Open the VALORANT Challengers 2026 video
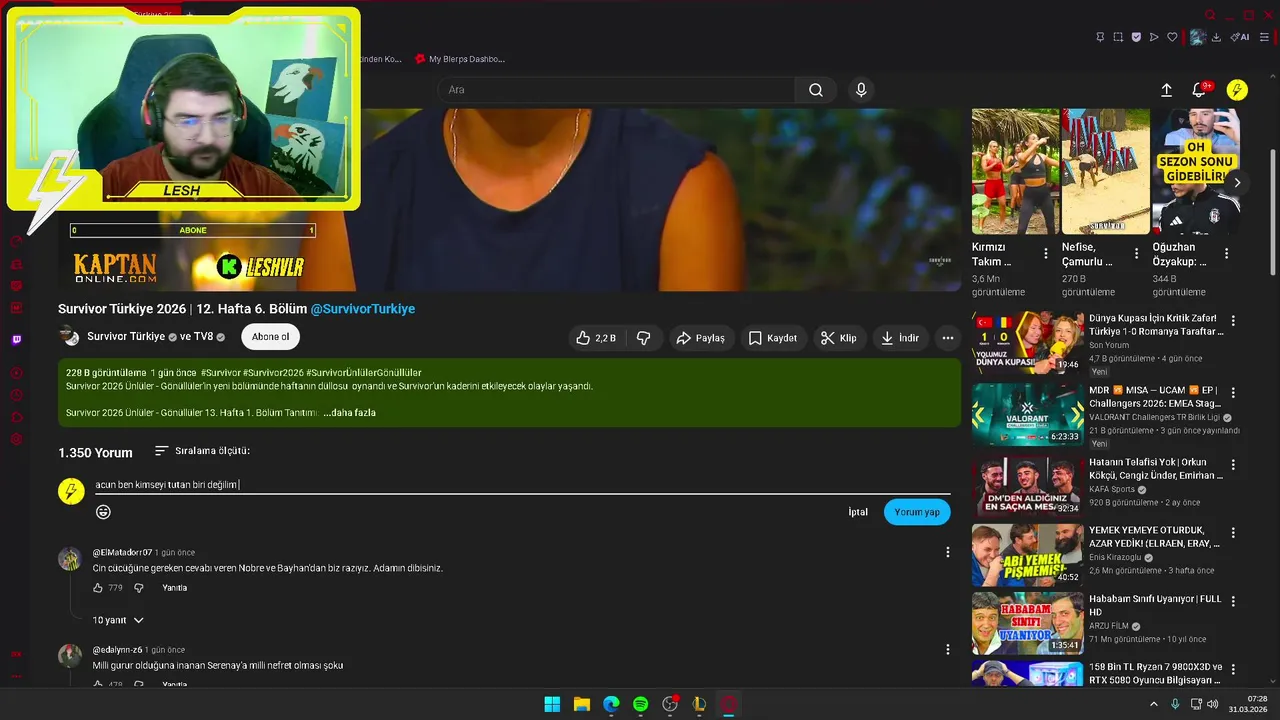 click(x=1027, y=414)
